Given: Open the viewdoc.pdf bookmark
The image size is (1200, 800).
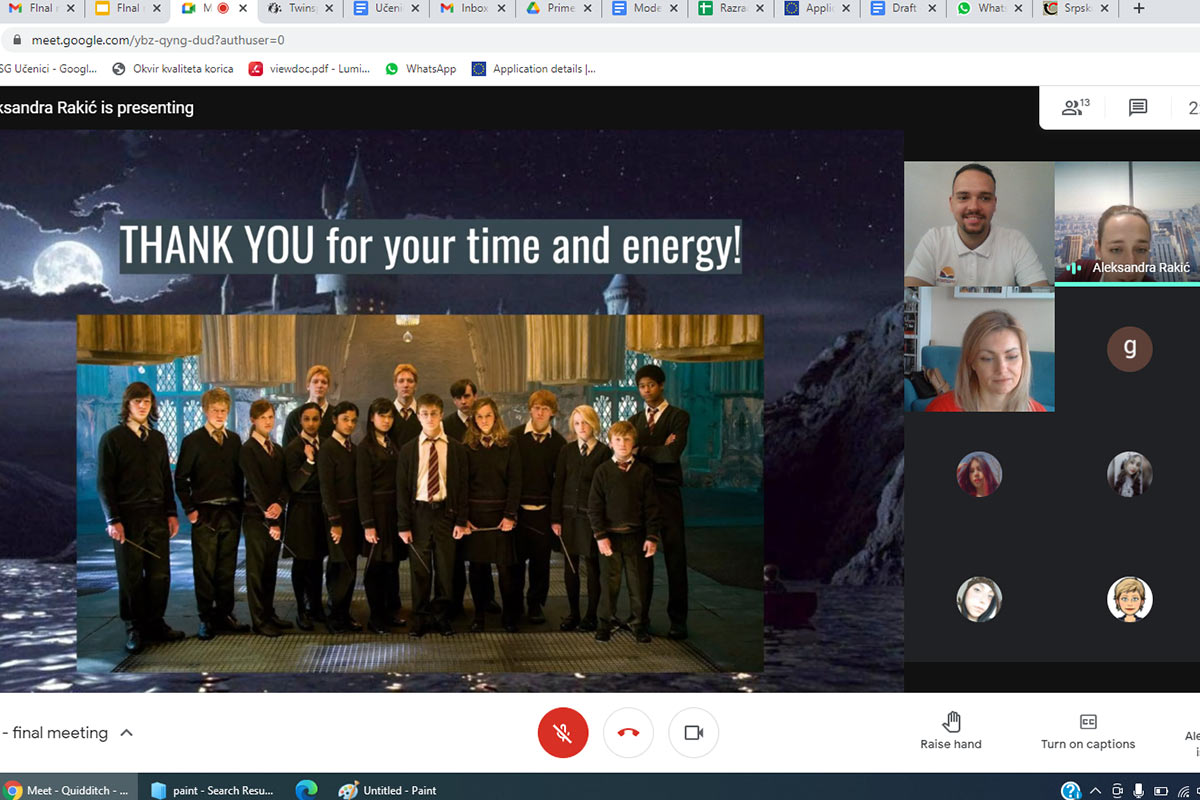Looking at the screenshot, I should (309, 69).
